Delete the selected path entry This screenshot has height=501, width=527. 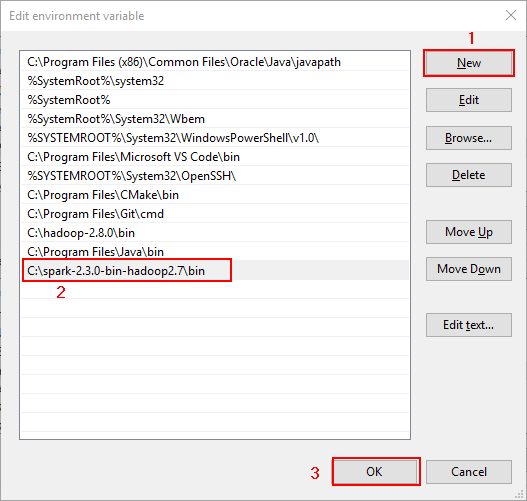click(469, 175)
